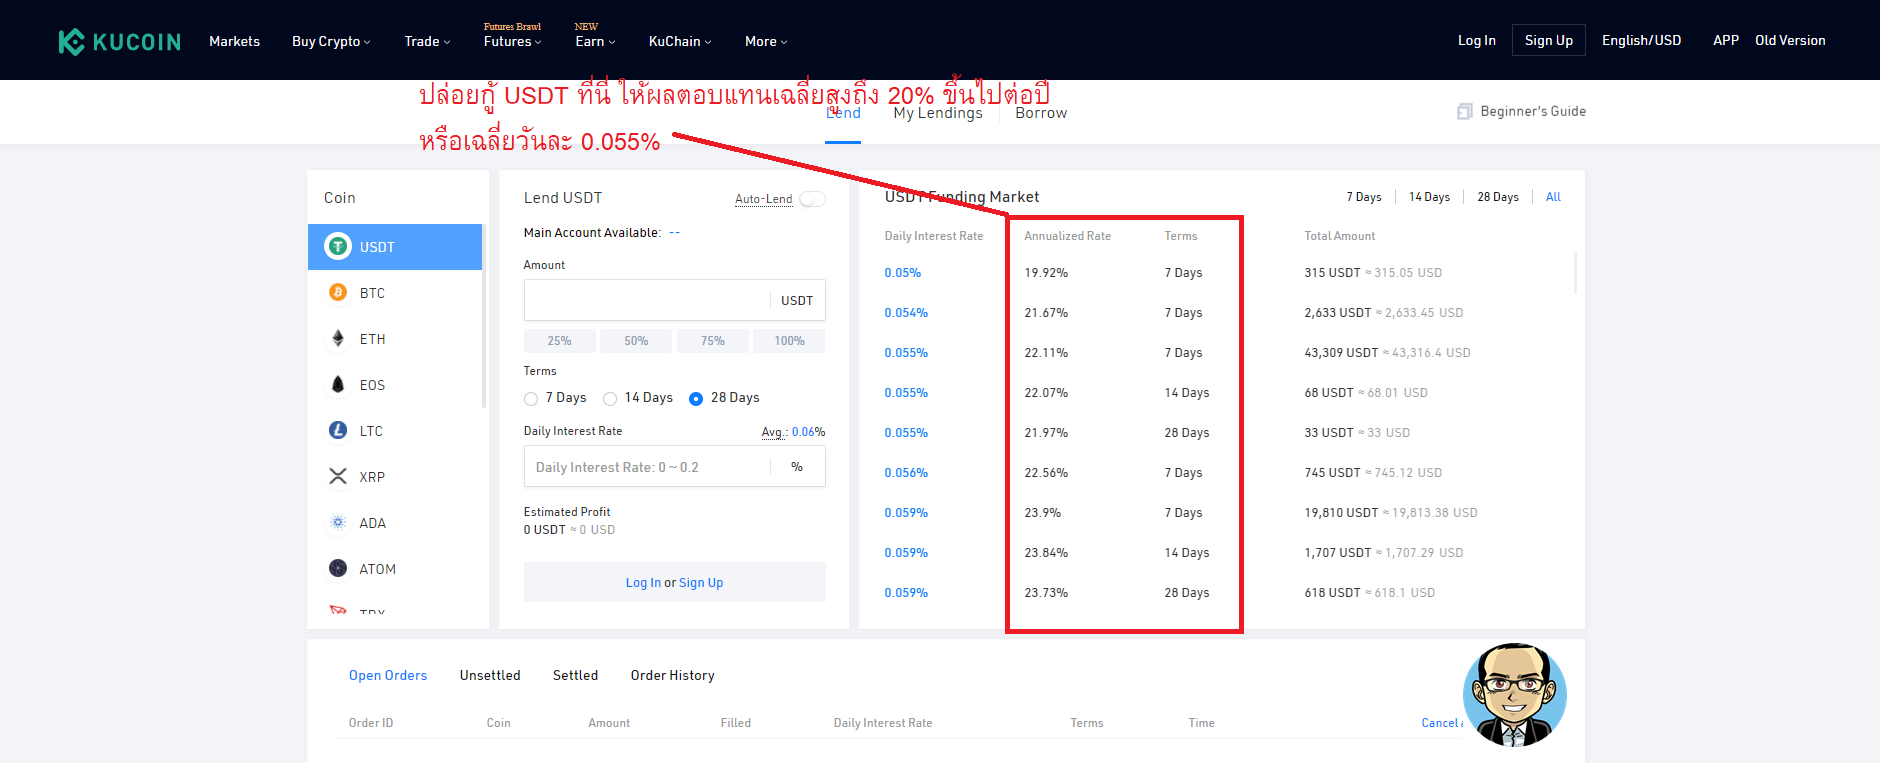
Task: Click 75% amount button
Action: pyautogui.click(x=713, y=341)
